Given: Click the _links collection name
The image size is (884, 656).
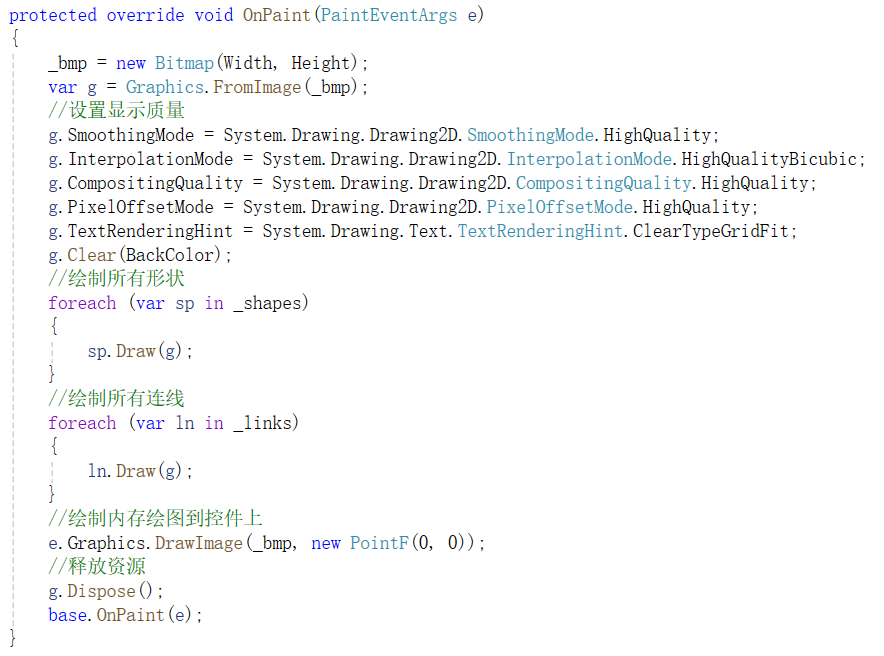Looking at the screenshot, I should coord(265,423).
